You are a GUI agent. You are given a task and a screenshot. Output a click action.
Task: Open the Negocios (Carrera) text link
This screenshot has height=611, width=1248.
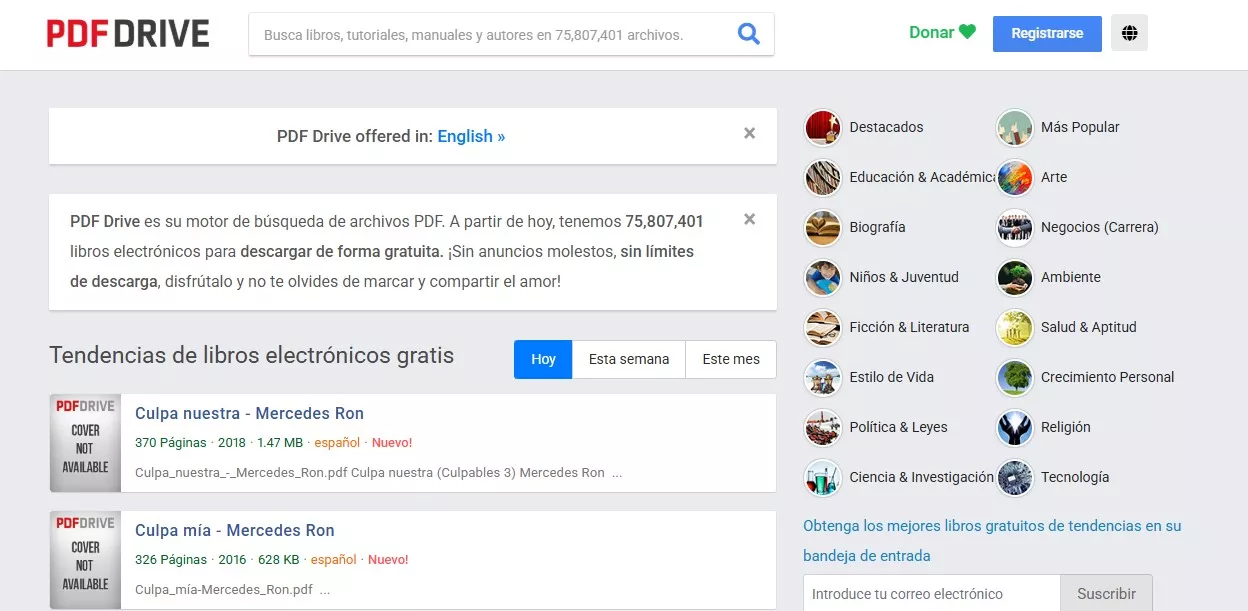click(1100, 227)
